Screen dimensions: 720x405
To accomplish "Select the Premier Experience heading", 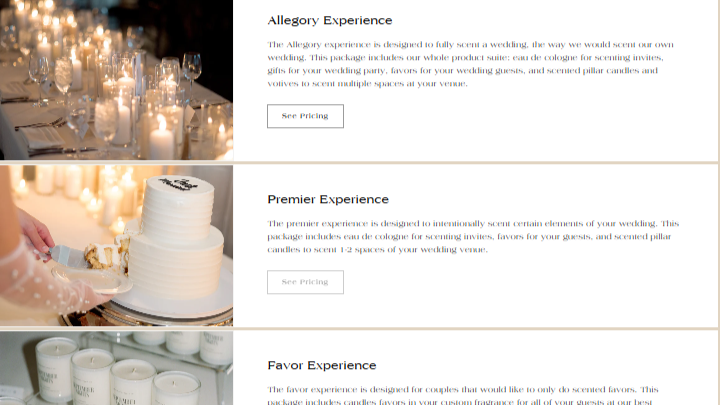I will pos(328,199).
